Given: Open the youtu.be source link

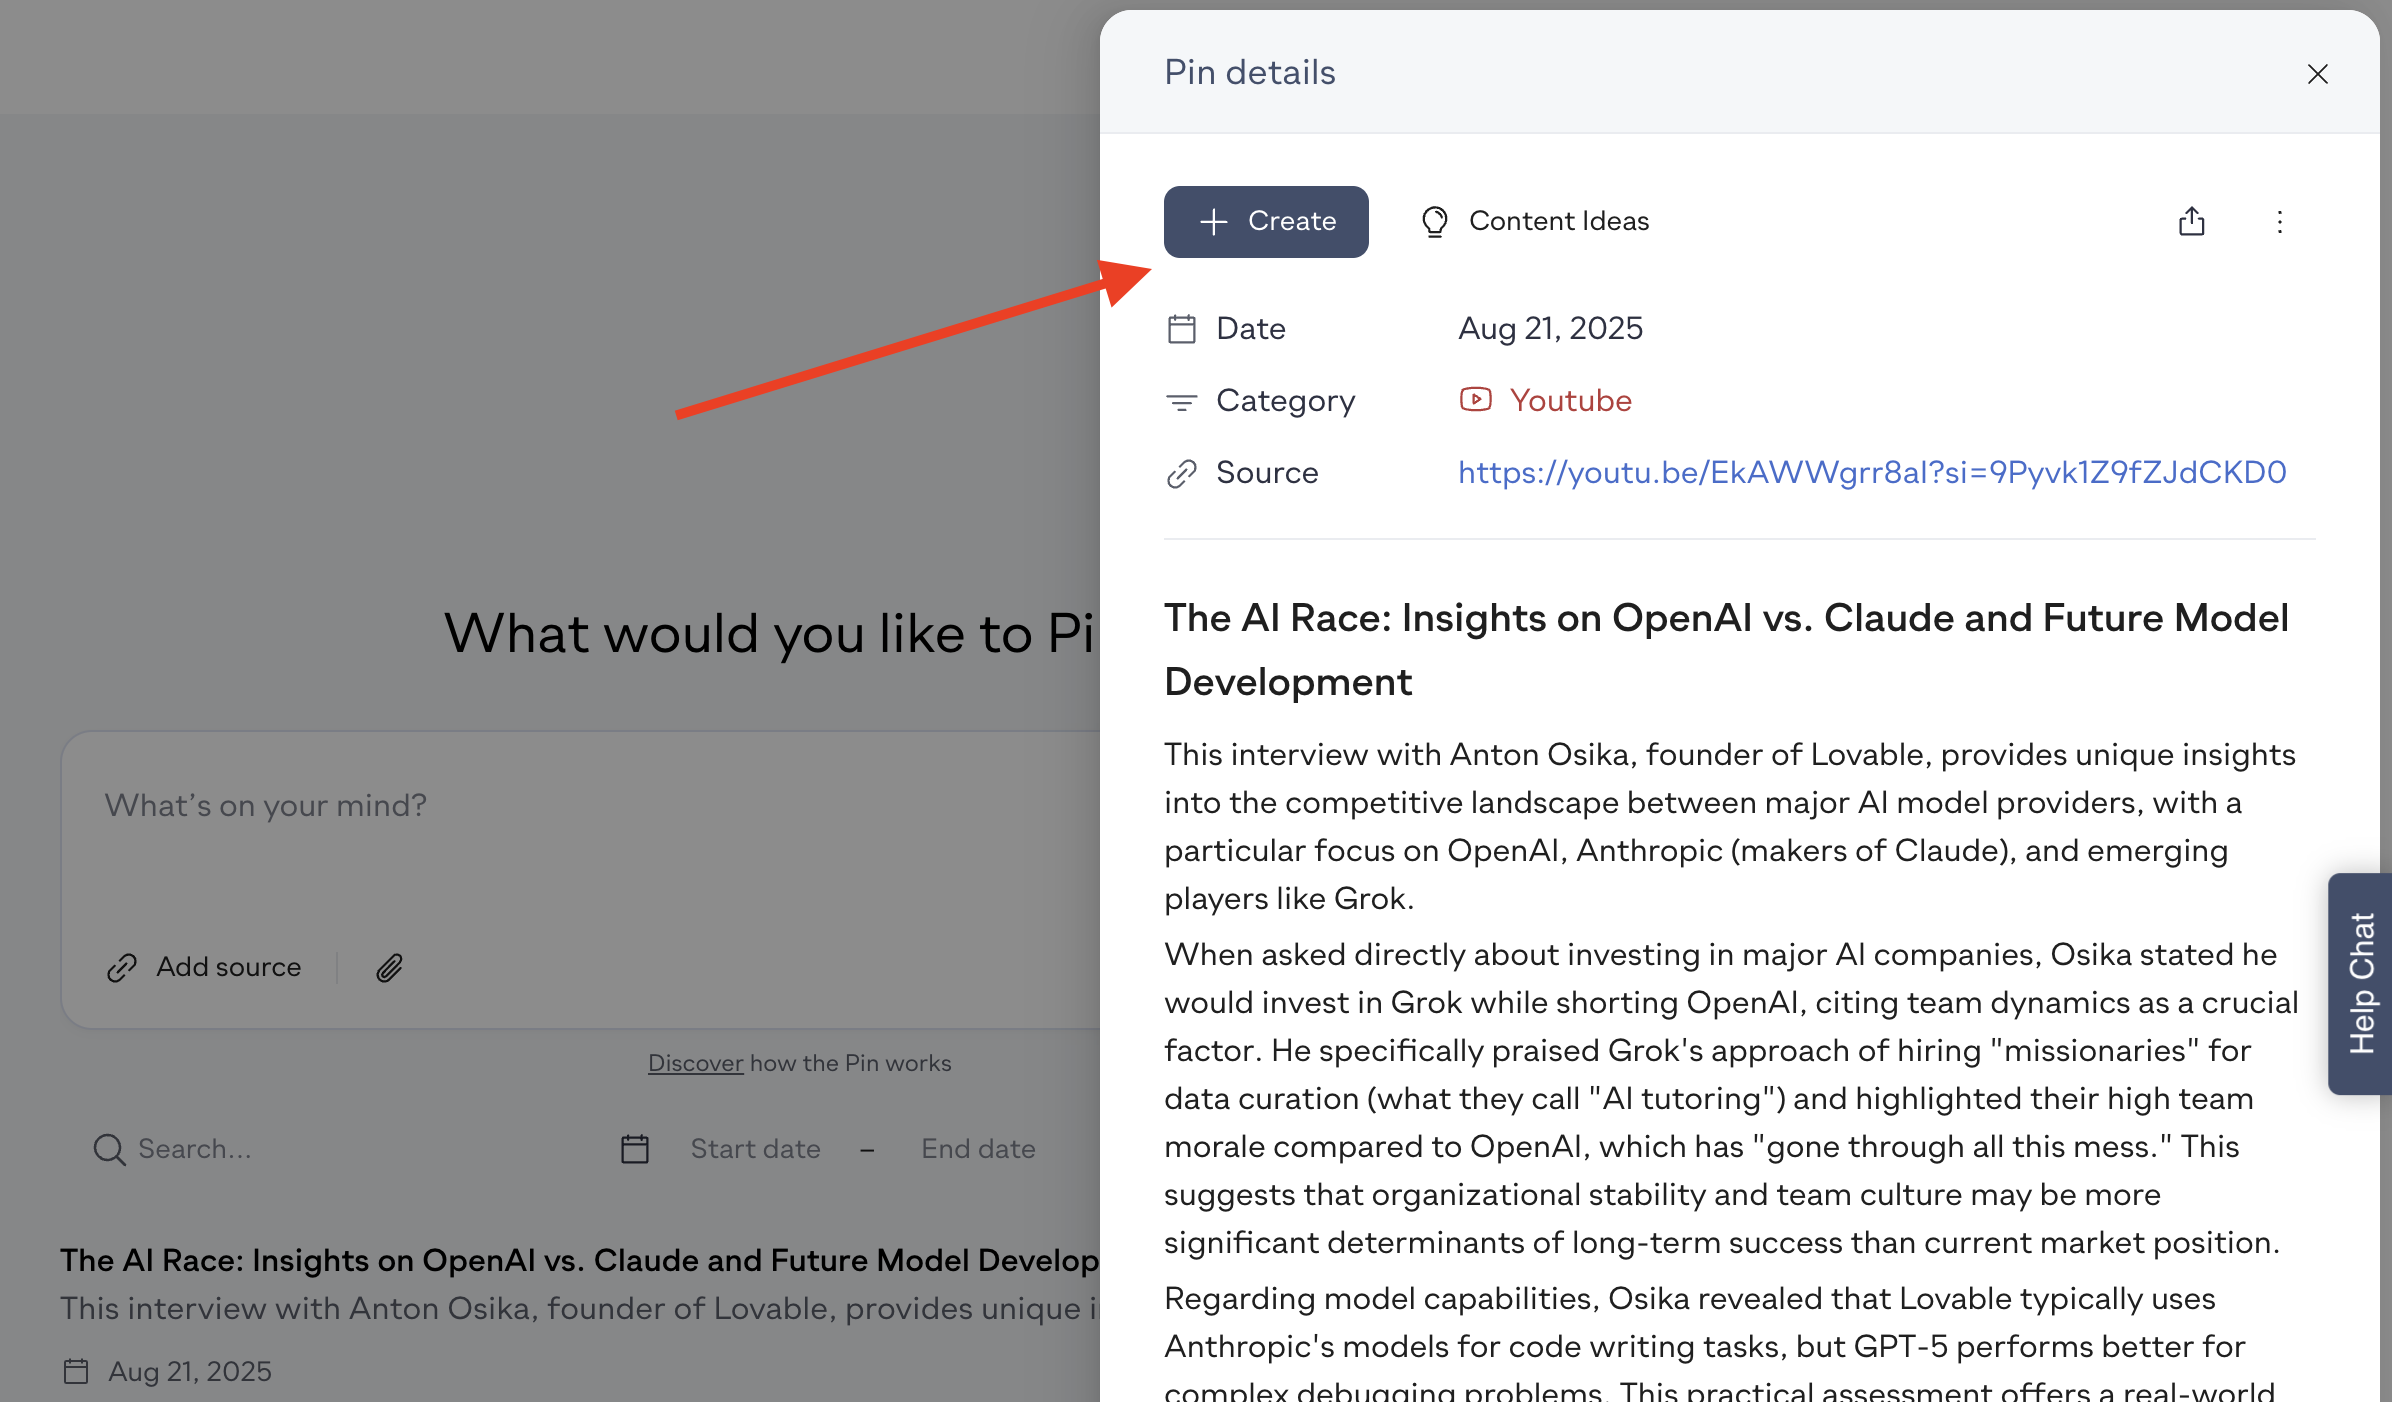Looking at the screenshot, I should (1872, 472).
